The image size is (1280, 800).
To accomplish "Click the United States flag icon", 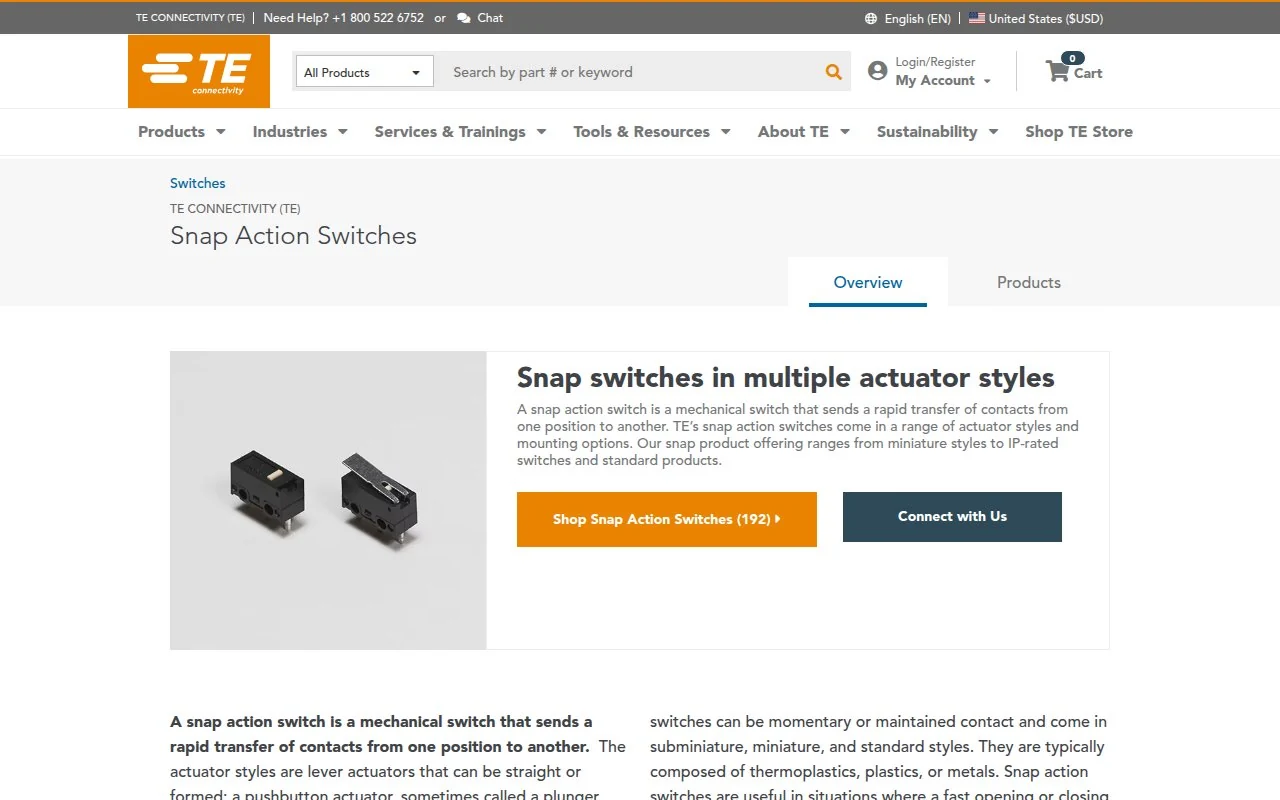I will click(977, 18).
